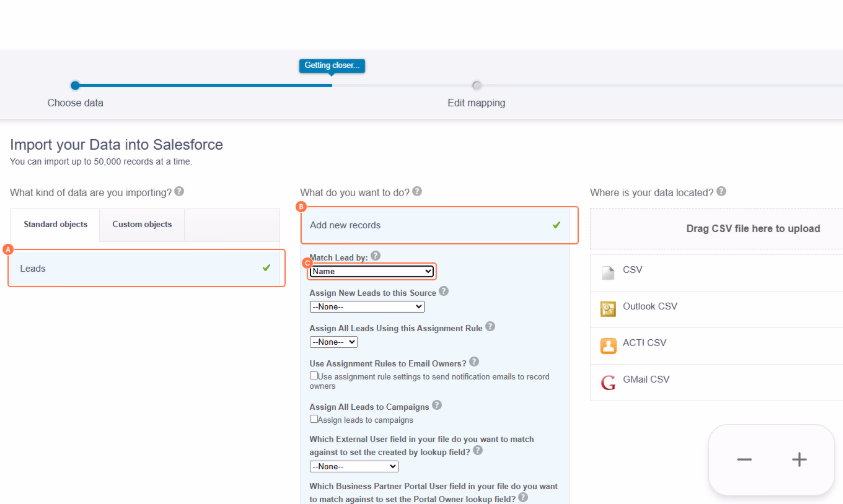This screenshot has height=504, width=843.
Task: Click the 'Getting closer...' progress tooltip
Action: pyautogui.click(x=332, y=66)
